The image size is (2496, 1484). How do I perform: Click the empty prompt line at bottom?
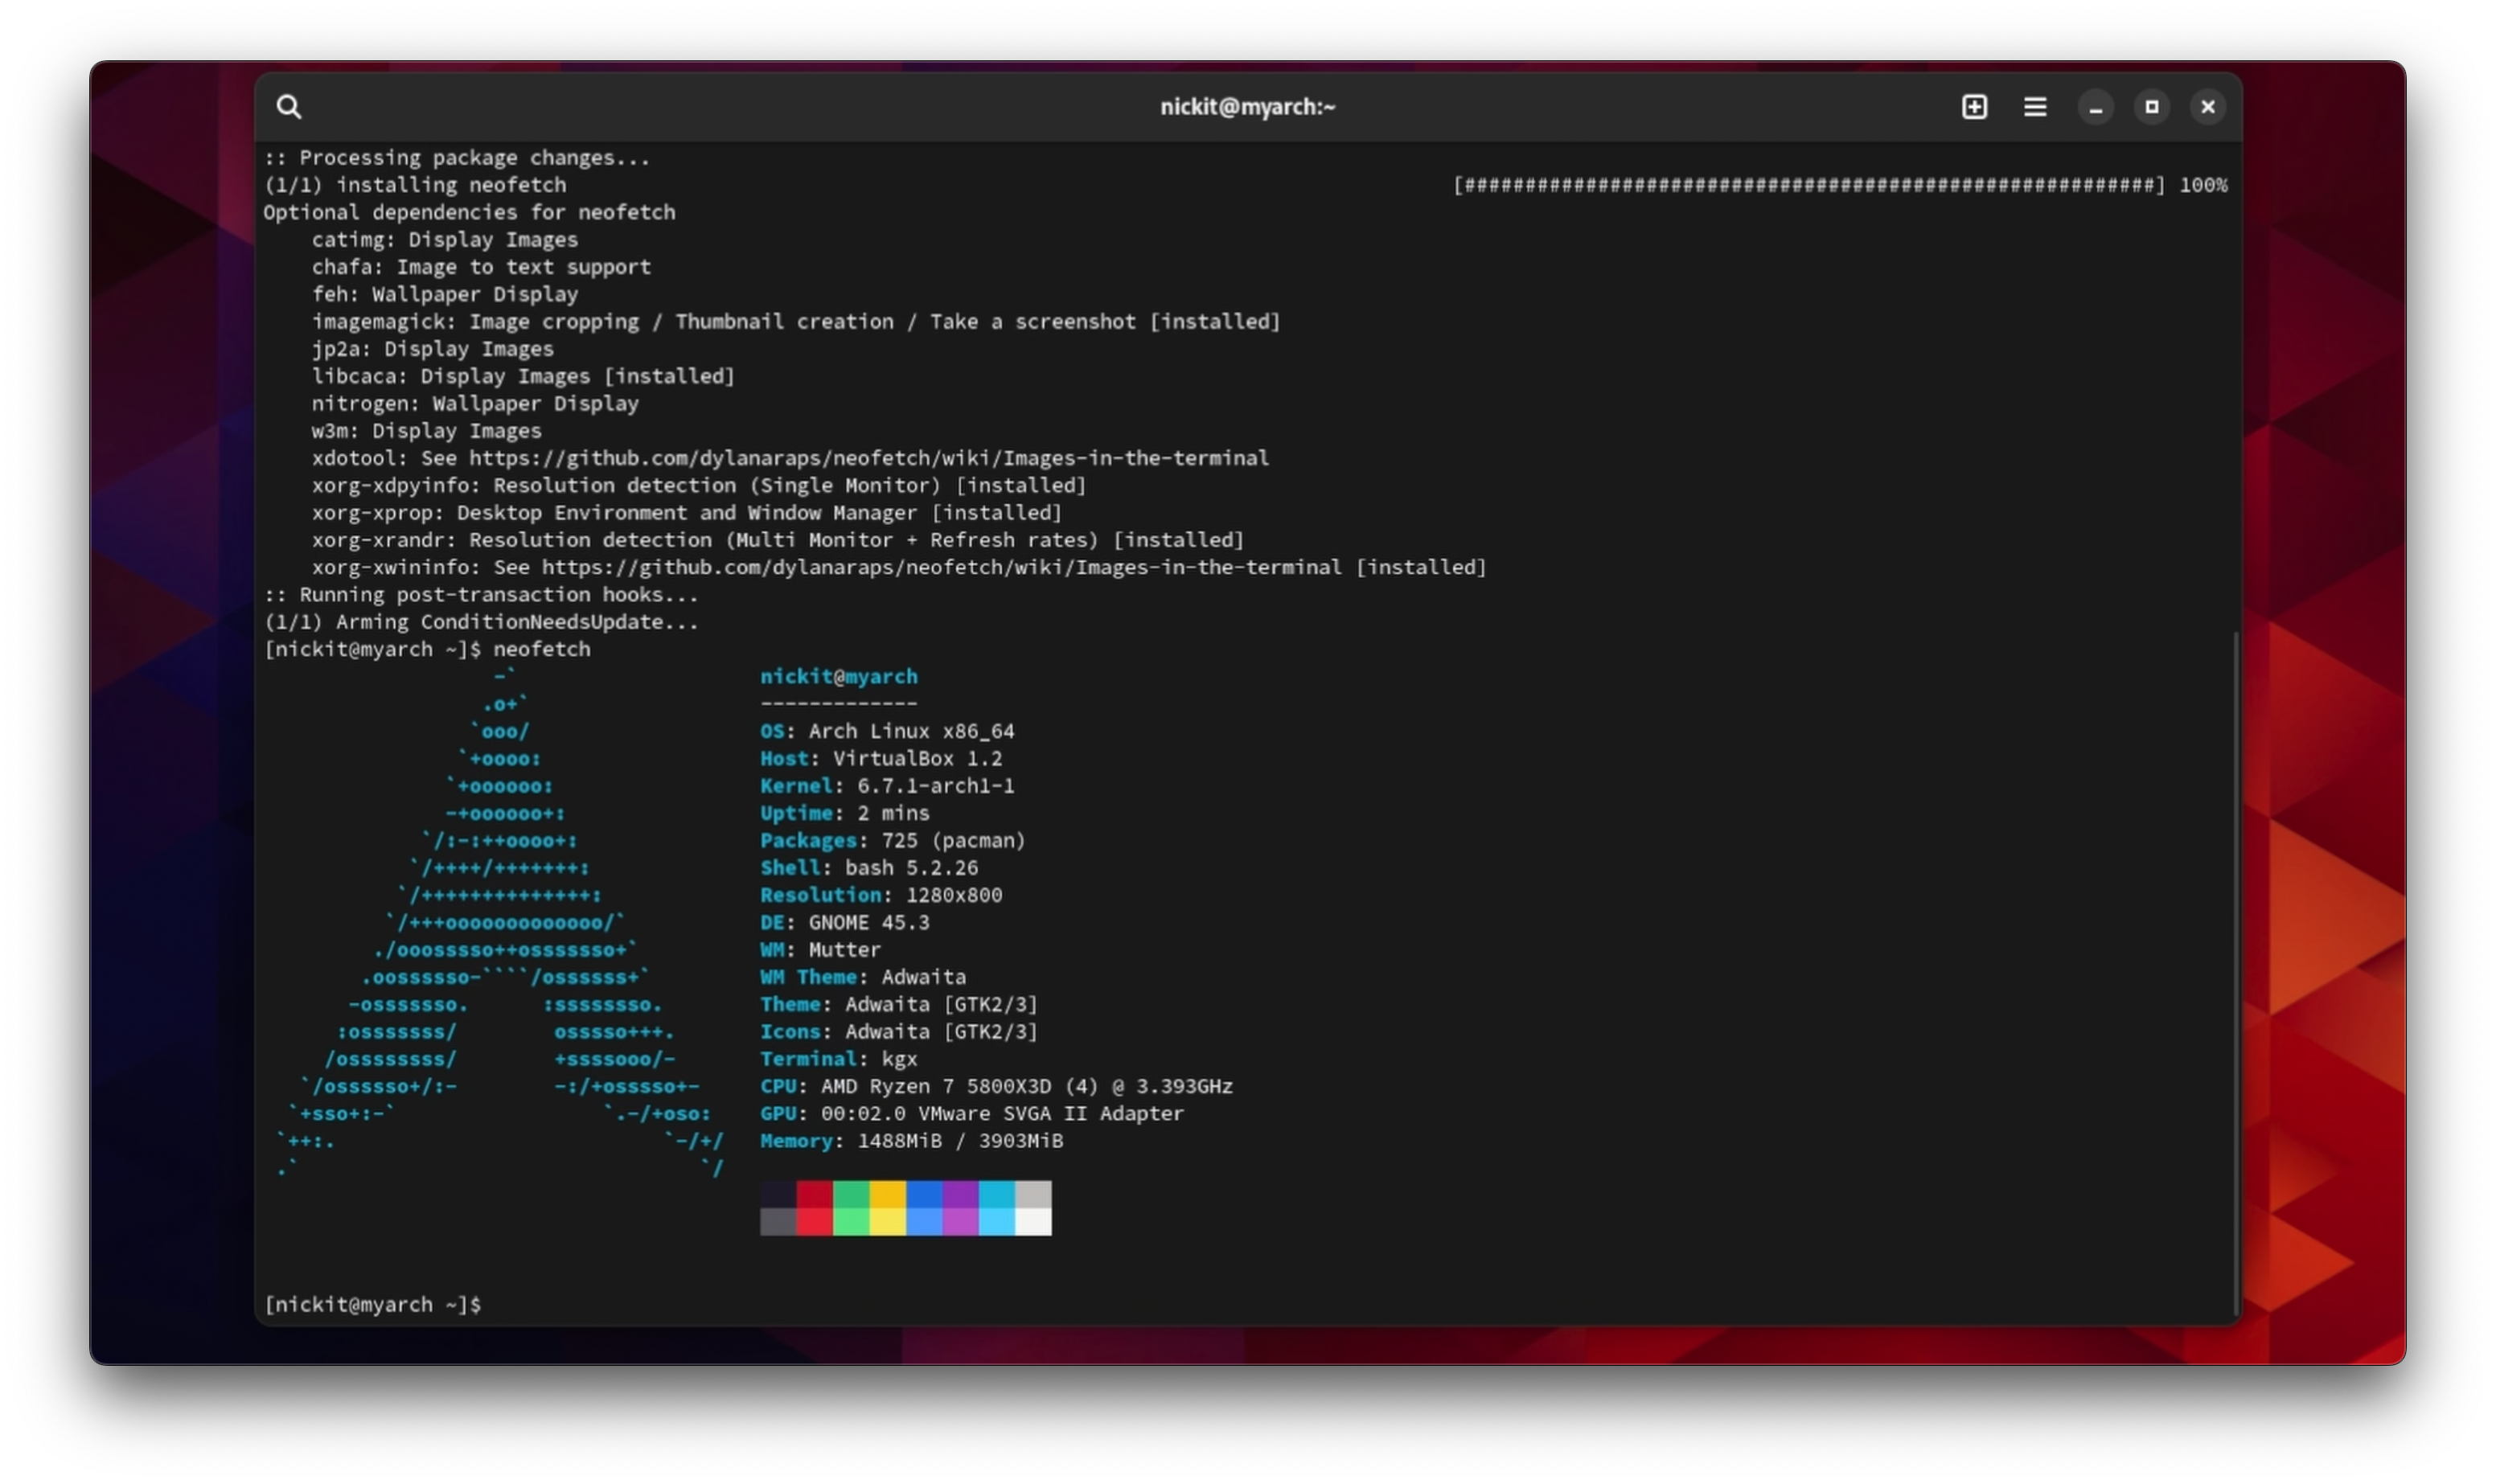coord(372,1304)
